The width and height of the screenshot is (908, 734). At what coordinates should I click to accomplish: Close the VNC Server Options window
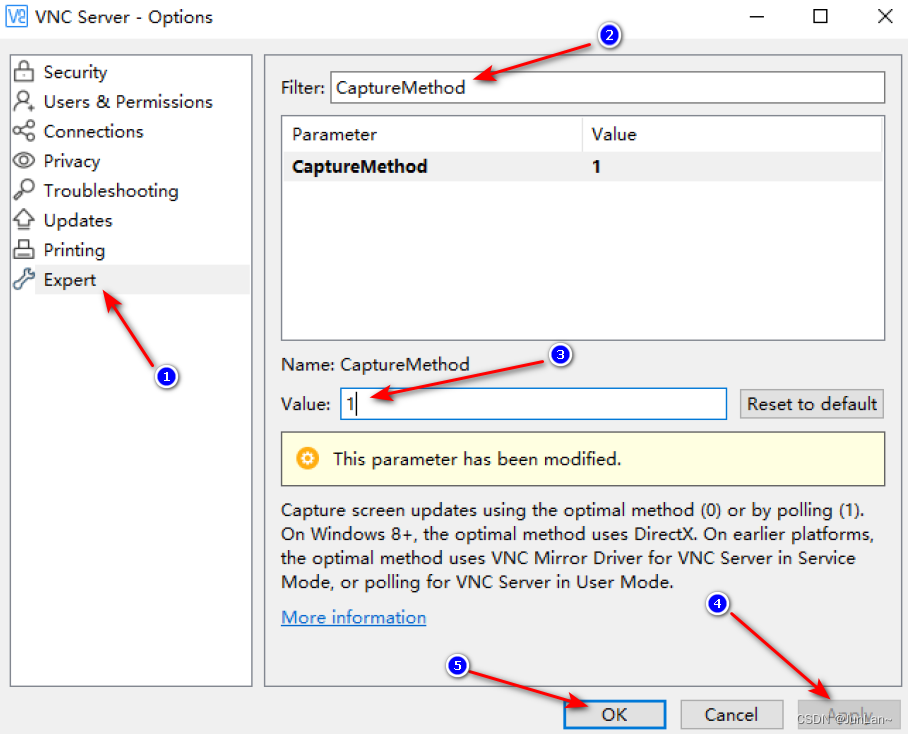click(x=885, y=16)
